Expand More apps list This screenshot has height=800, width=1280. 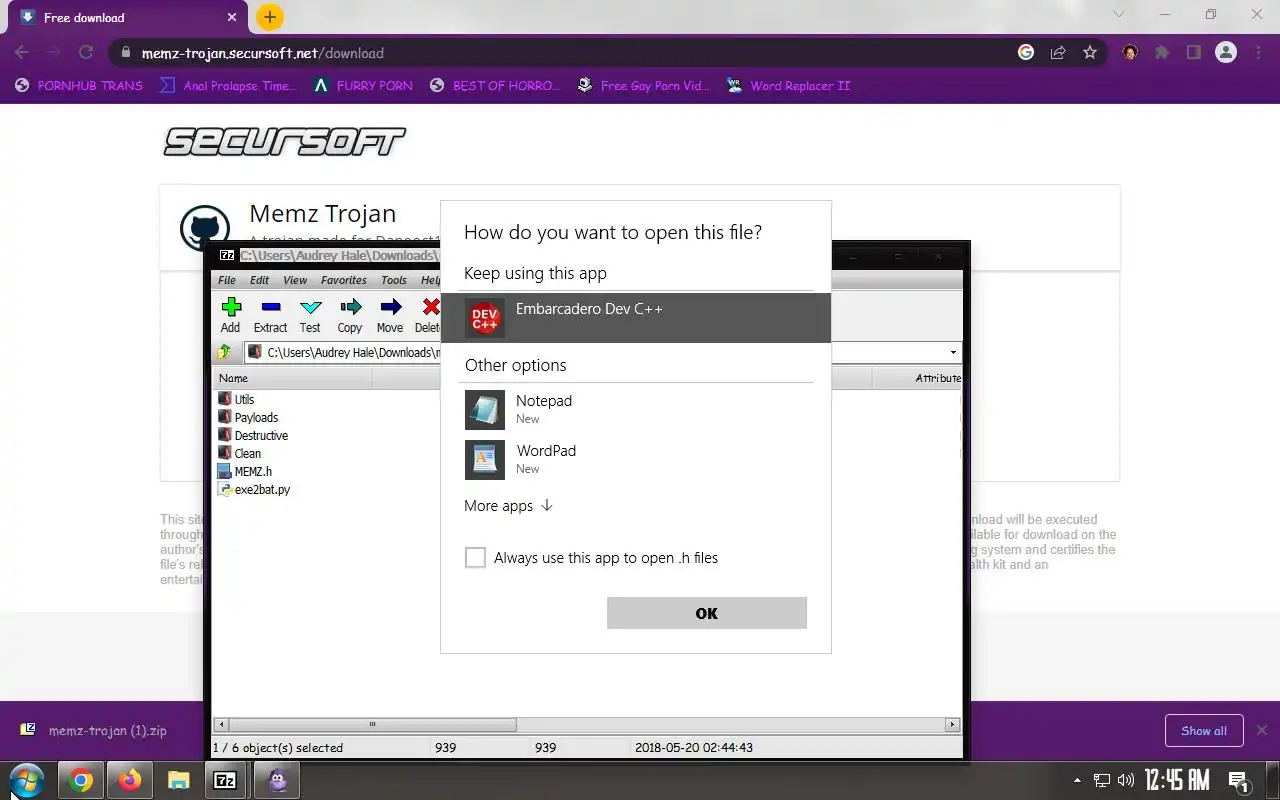point(509,506)
